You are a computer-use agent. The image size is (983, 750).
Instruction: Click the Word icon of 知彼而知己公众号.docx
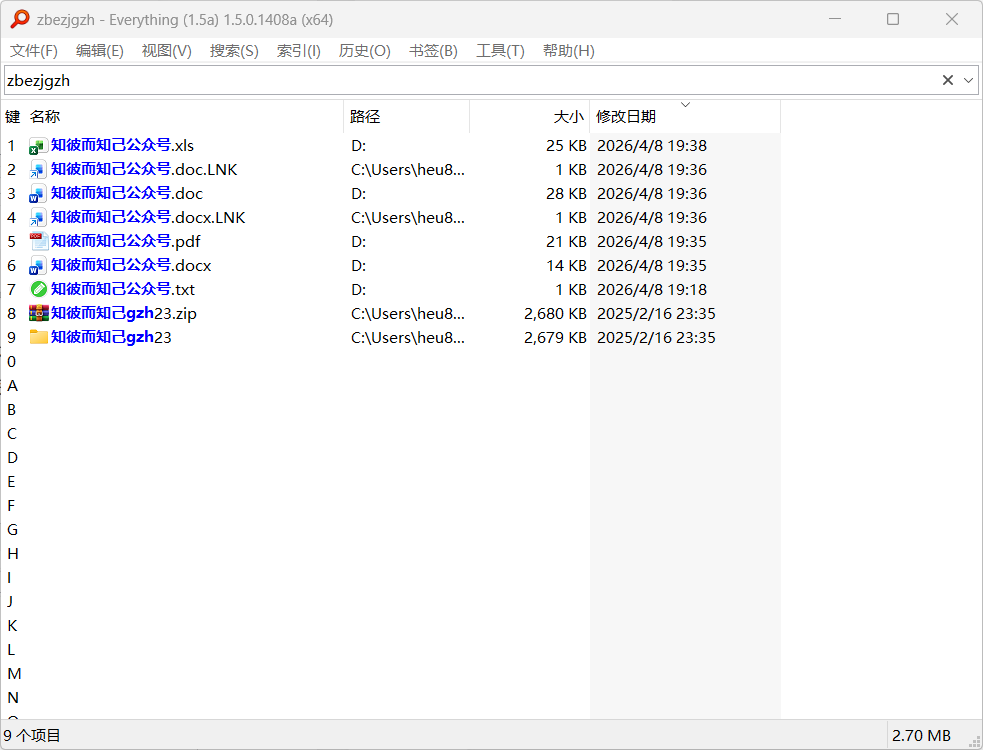38,266
